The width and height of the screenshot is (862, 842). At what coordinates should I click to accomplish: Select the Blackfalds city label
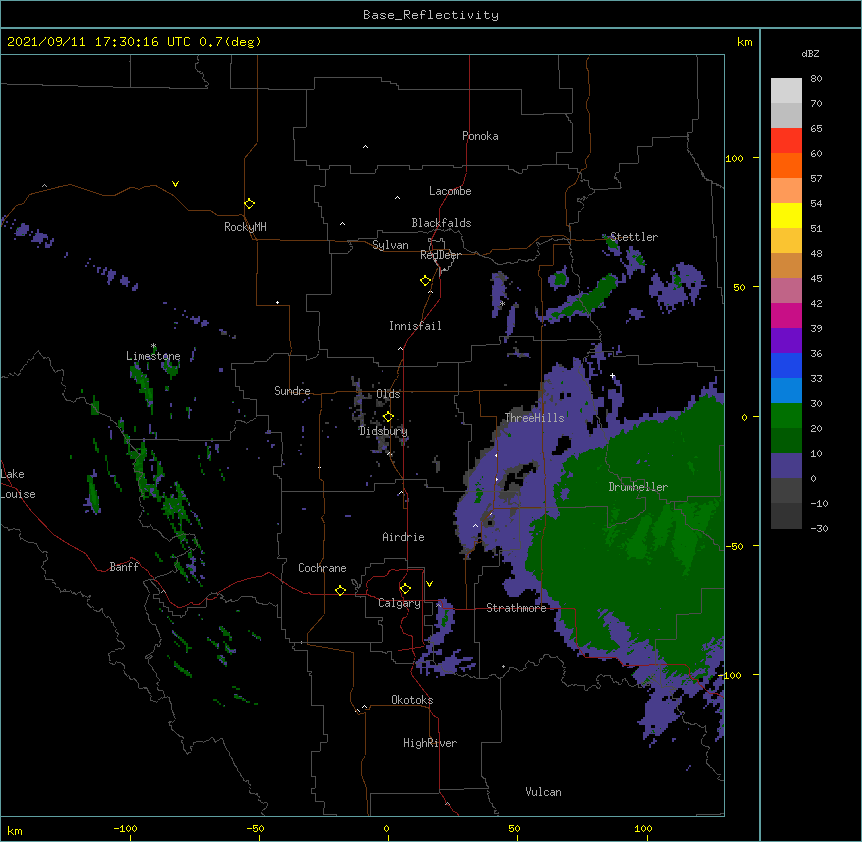[x=441, y=223]
